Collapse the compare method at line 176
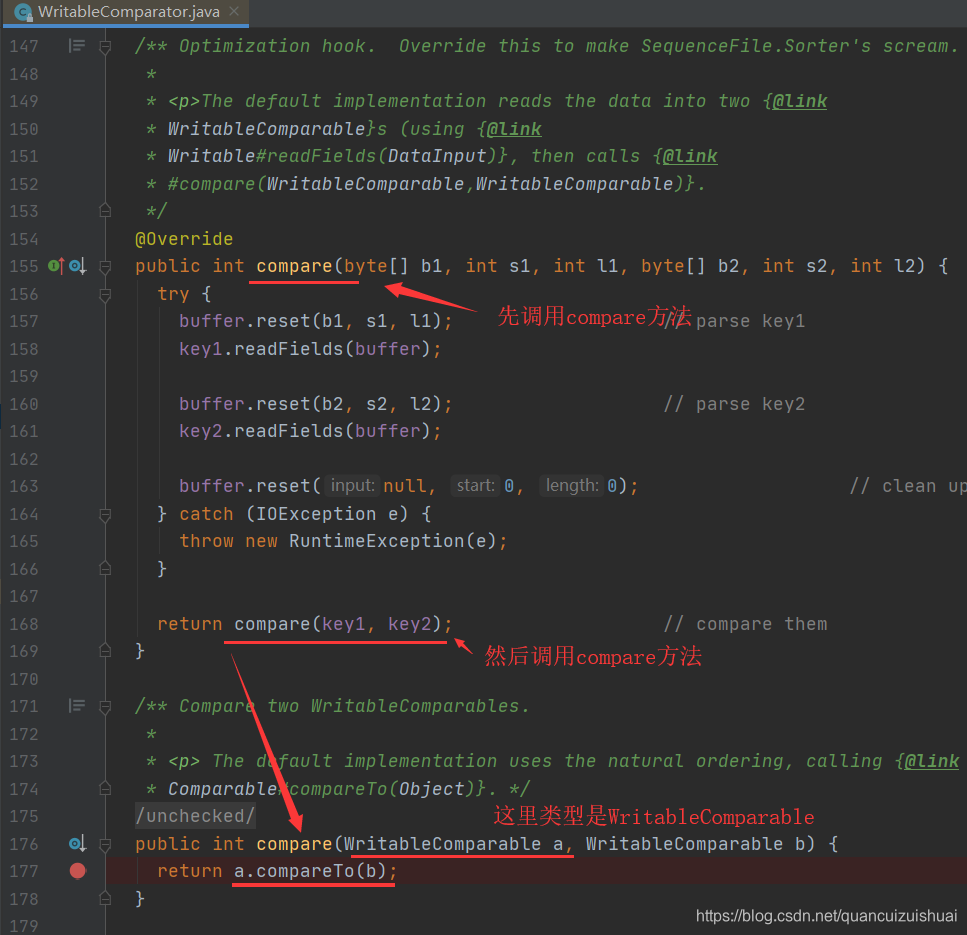The image size is (967, 935). (105, 844)
